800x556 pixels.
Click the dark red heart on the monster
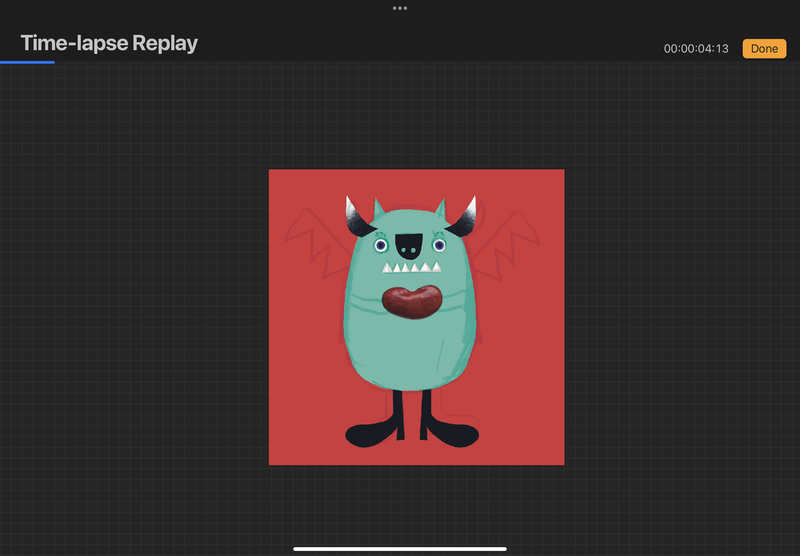click(412, 301)
